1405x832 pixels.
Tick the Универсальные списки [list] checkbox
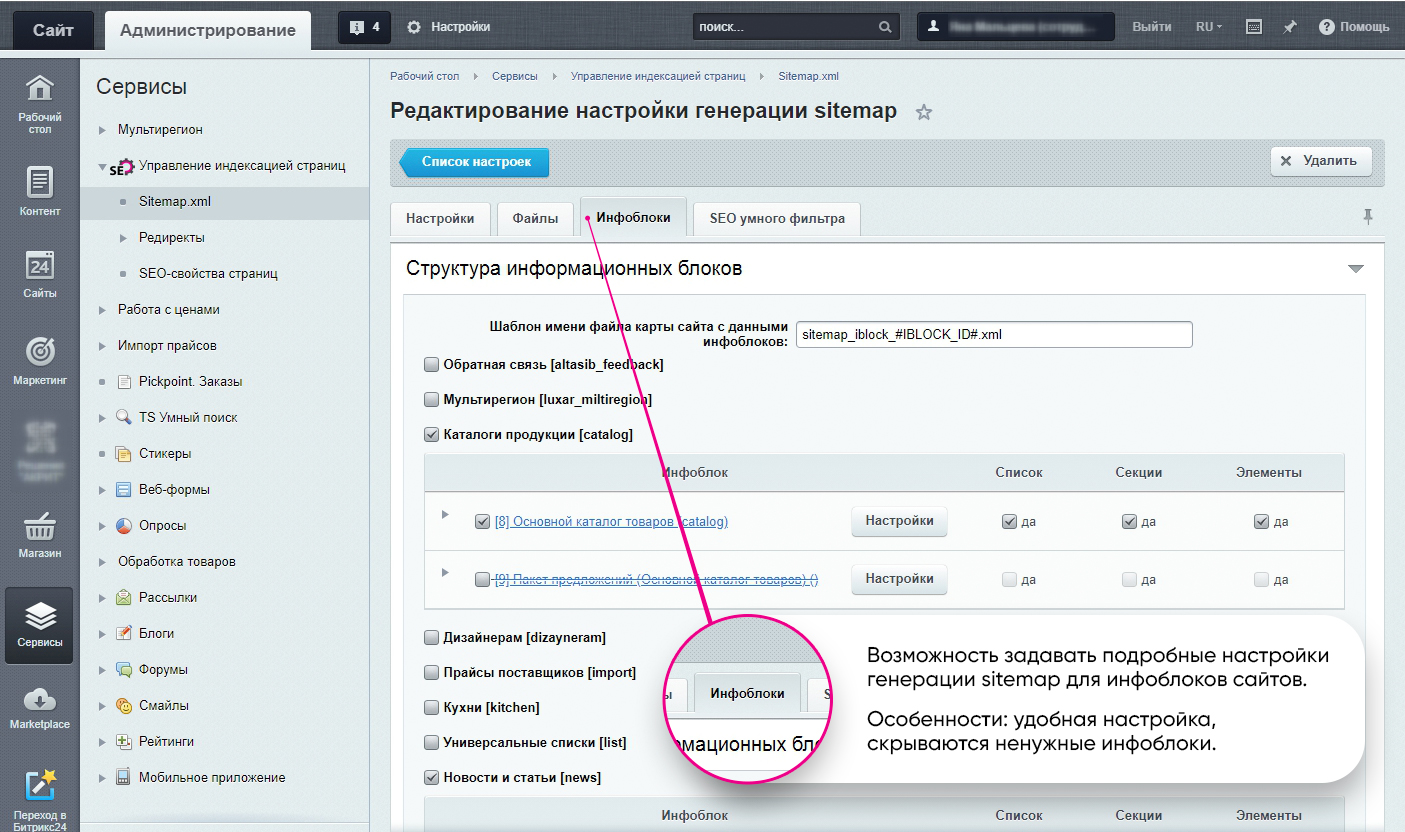[x=432, y=743]
